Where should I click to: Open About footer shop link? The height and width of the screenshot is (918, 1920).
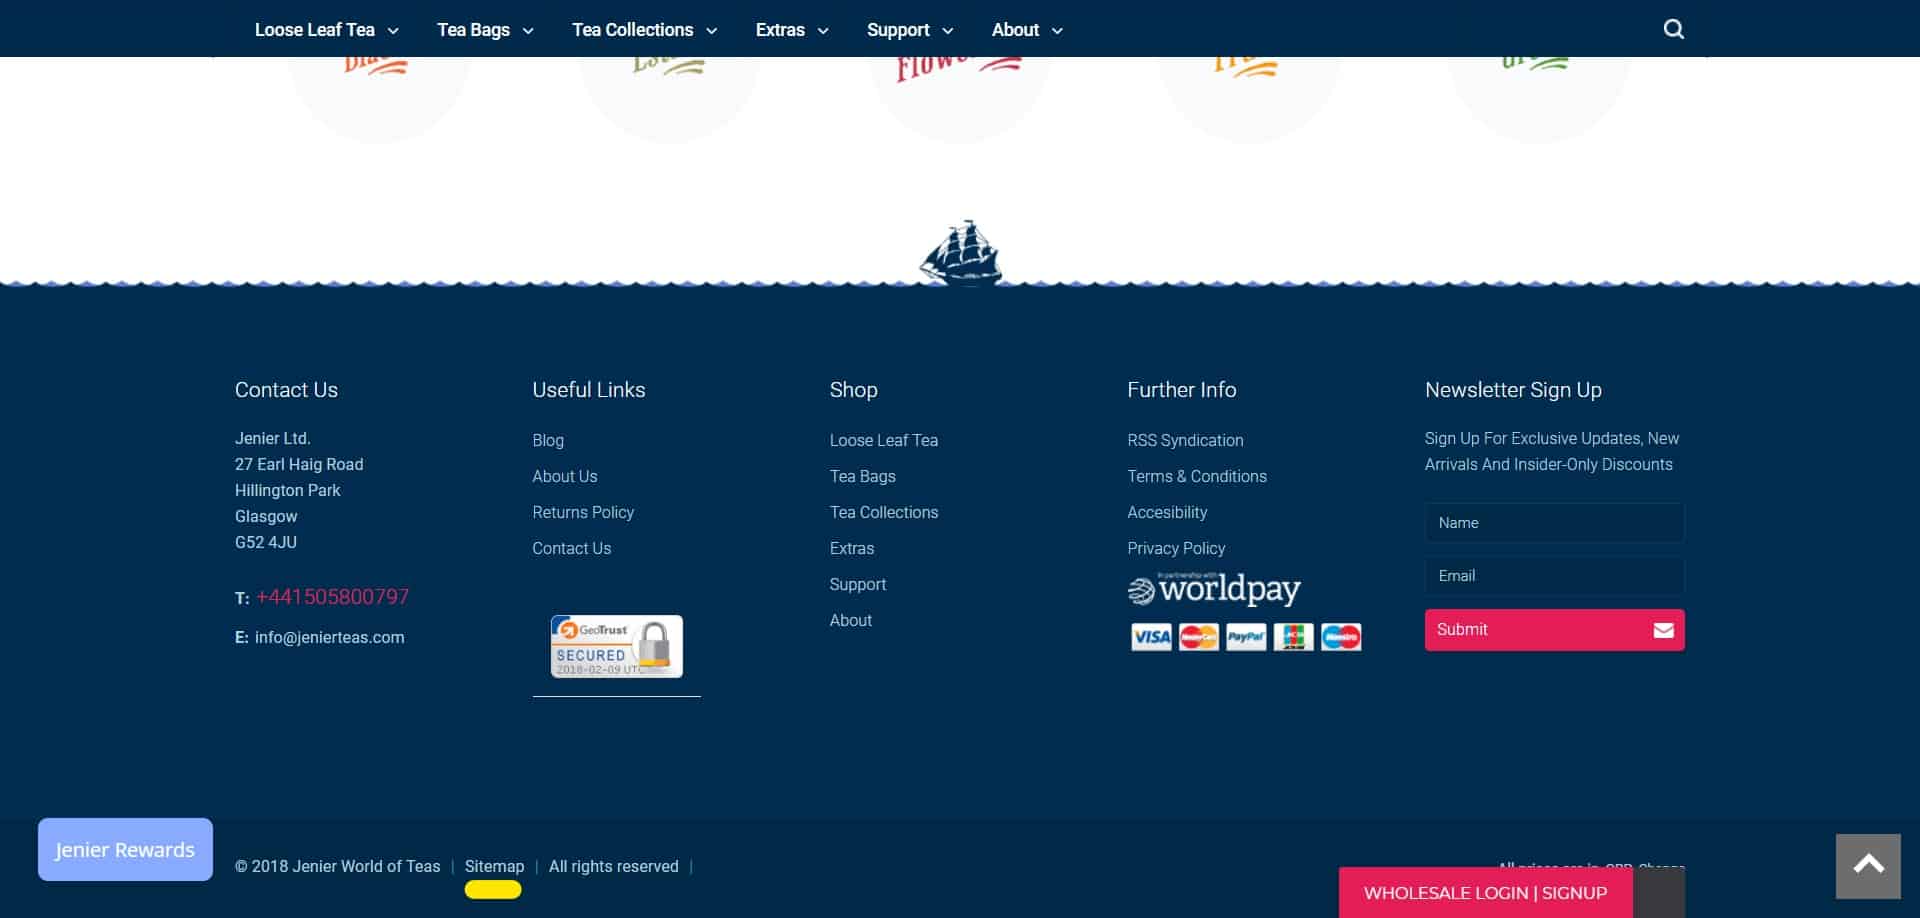(x=850, y=621)
